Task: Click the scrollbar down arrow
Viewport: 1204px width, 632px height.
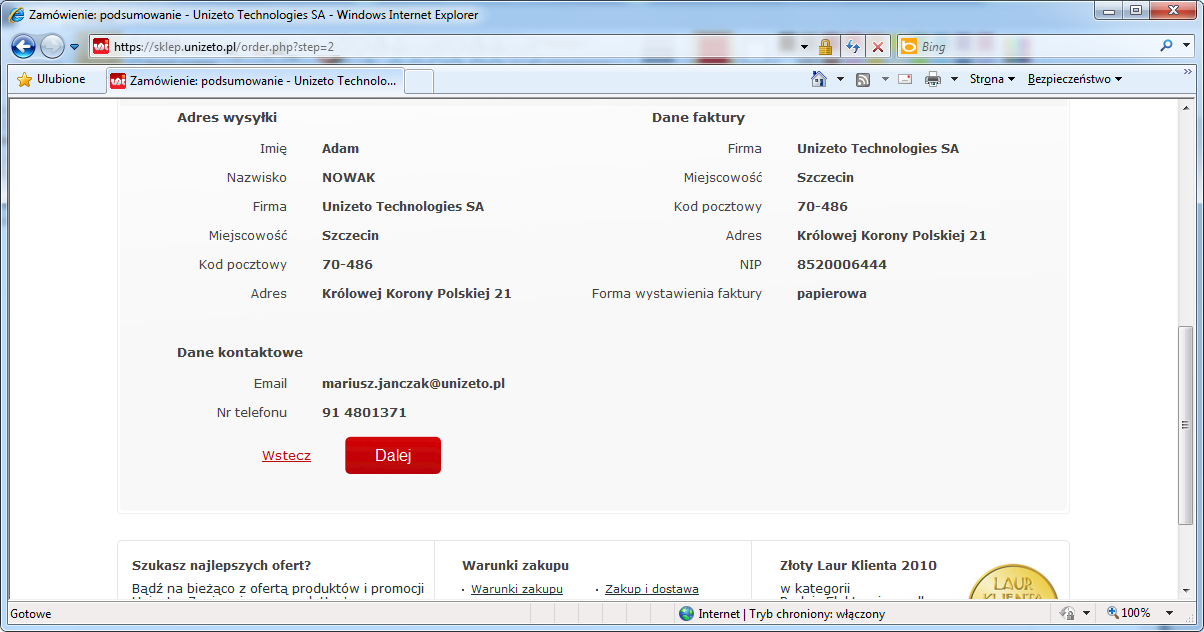Action: point(1187,593)
